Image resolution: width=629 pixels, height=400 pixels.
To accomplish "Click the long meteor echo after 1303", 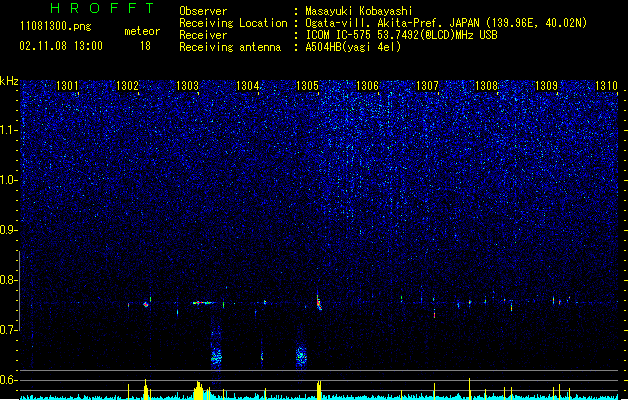I will tap(203, 303).
